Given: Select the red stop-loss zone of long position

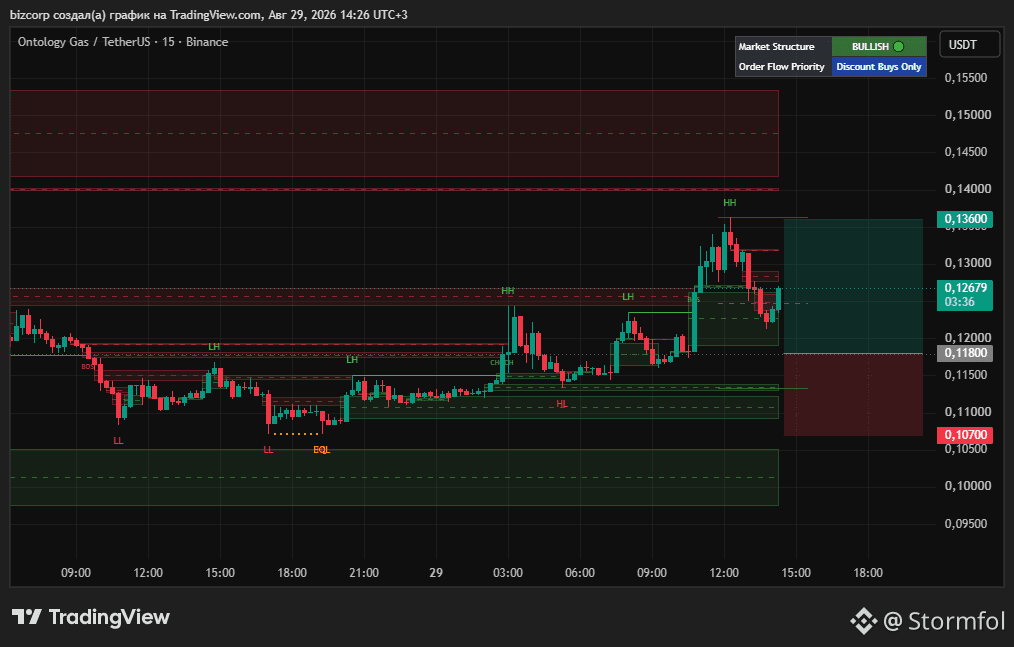Looking at the screenshot, I should (853, 395).
